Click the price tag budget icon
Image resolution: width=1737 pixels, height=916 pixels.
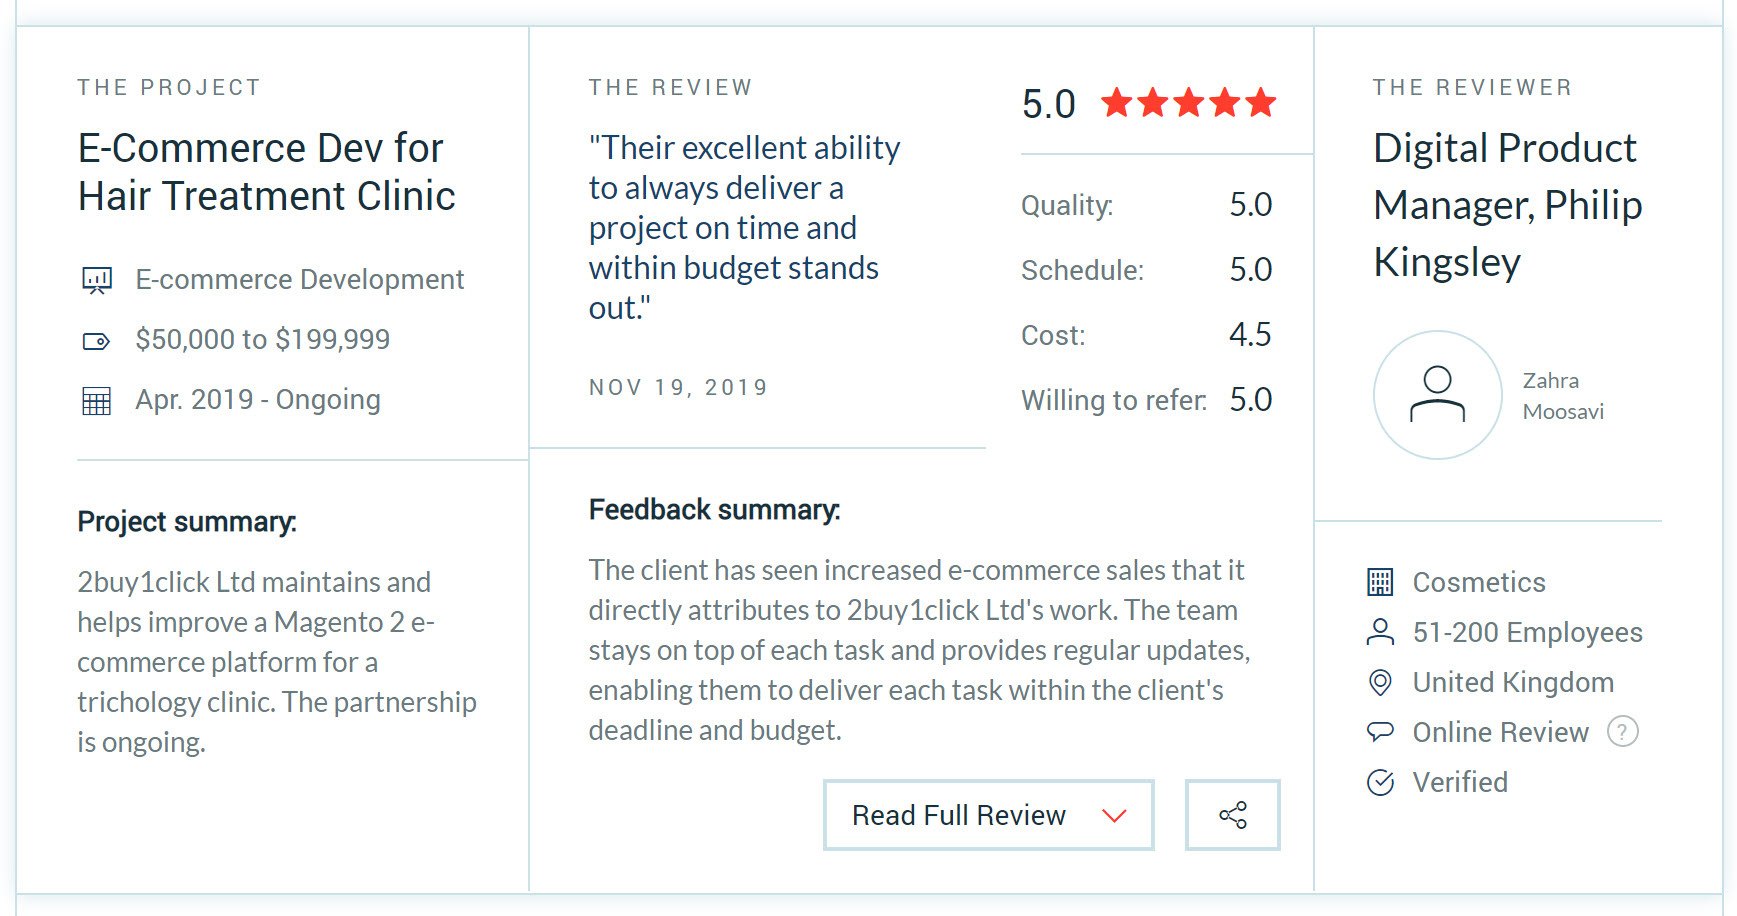point(96,341)
